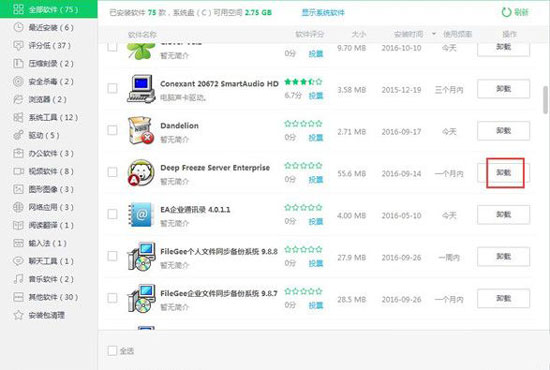
Task: Uninstall Deep Freeze Server Enterprise via 卸载
Action: (x=503, y=173)
